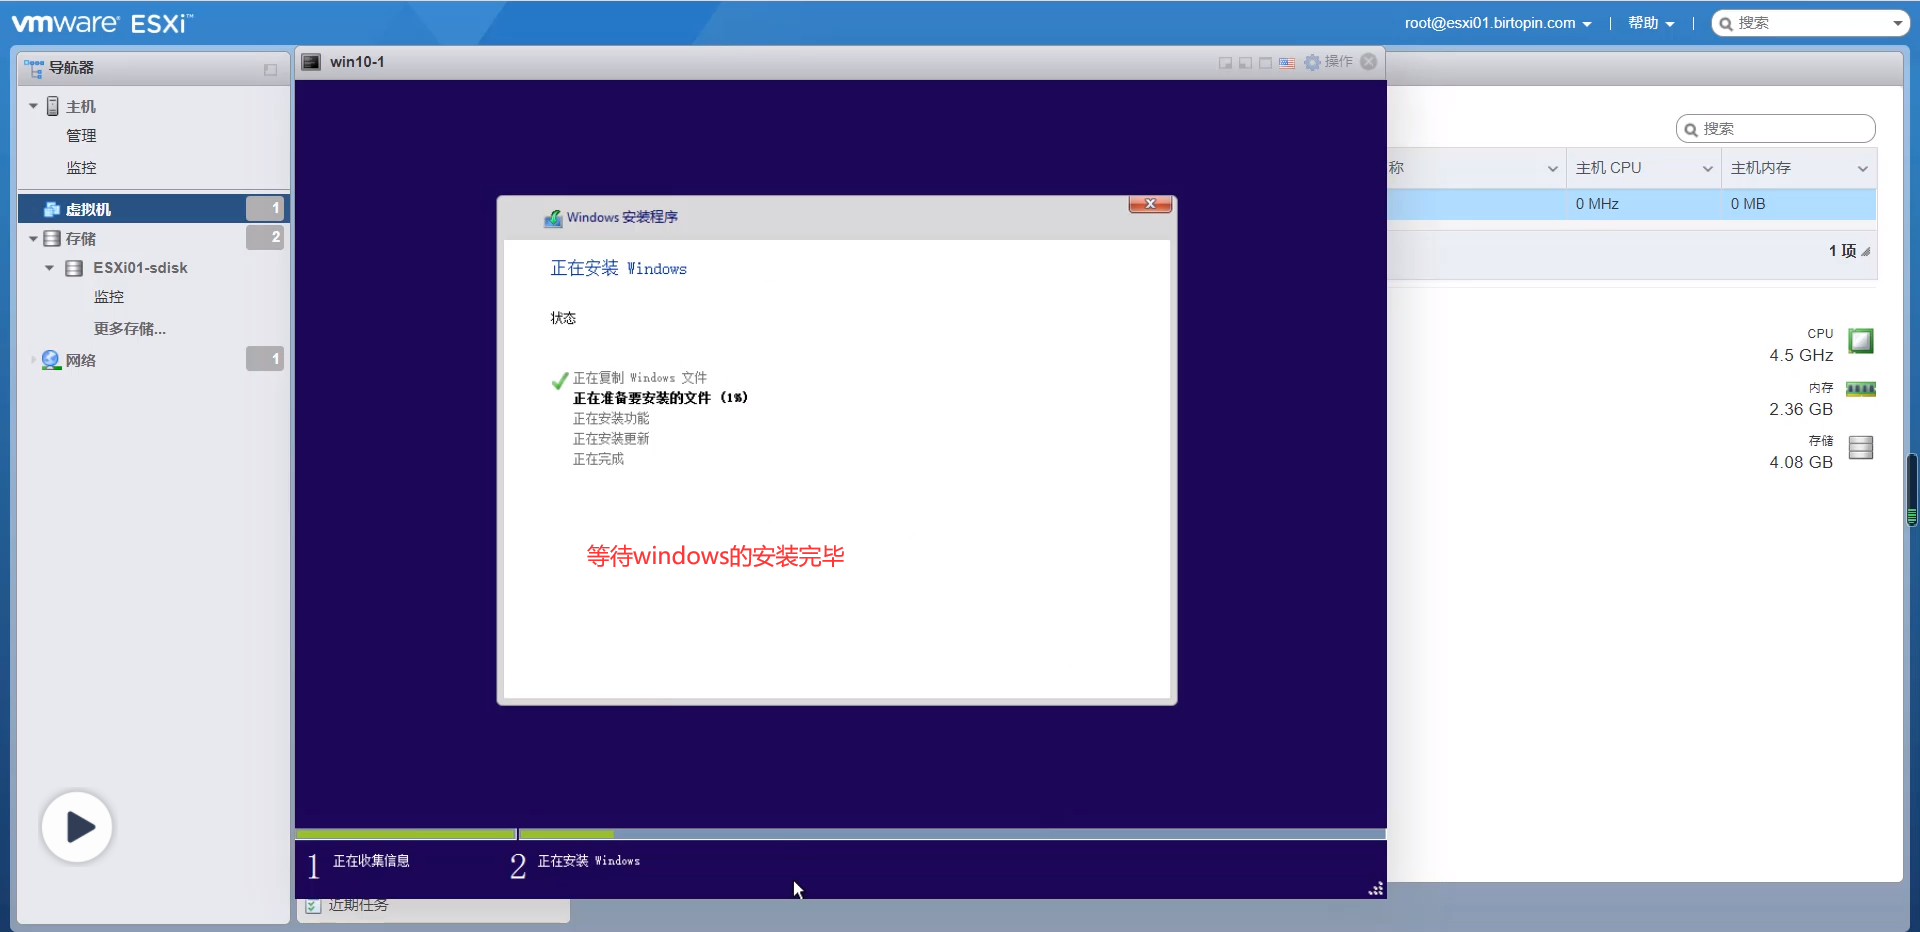Click the top global 搜索 search field
This screenshot has width=1920, height=932.
click(1811, 23)
